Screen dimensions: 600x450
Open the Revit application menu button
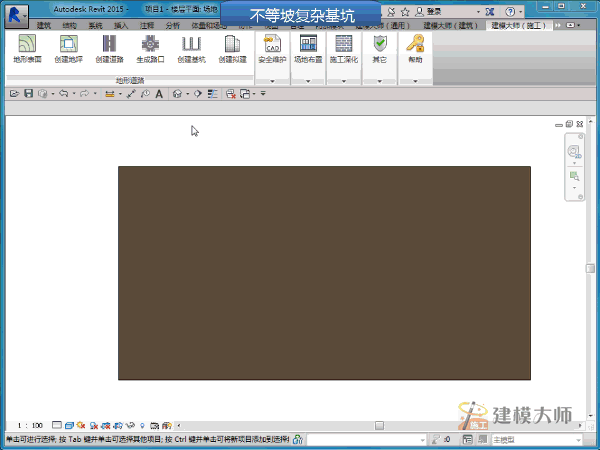point(16,16)
